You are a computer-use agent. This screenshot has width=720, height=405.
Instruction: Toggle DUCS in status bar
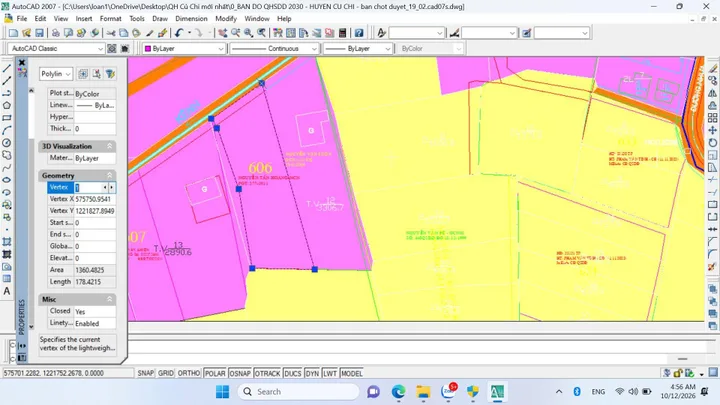tap(292, 373)
